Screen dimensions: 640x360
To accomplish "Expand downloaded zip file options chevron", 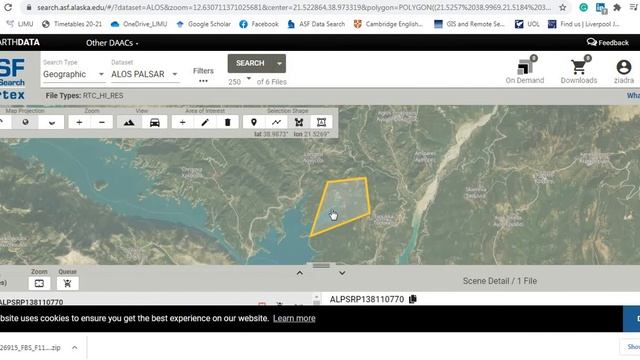I will pyautogui.click(x=75, y=348).
